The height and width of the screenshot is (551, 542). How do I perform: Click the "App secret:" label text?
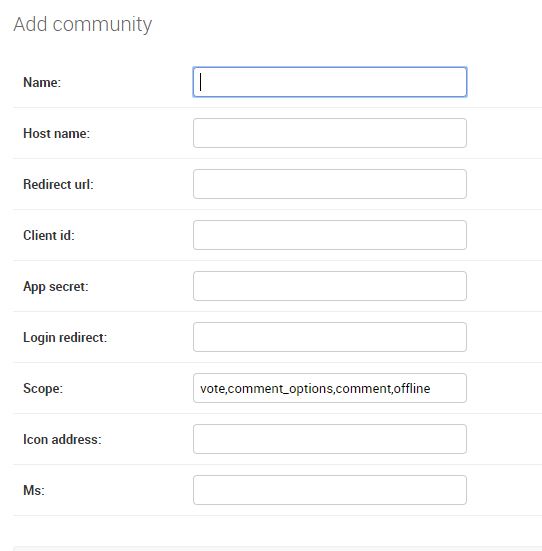point(56,286)
